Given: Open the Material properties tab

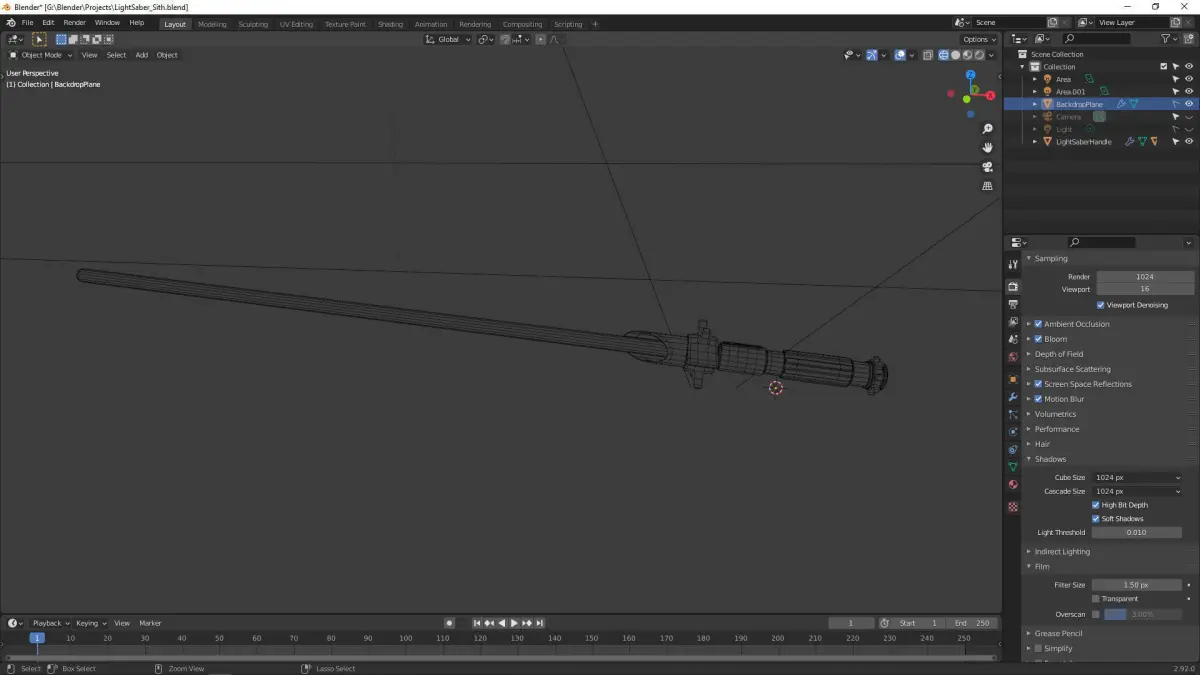Looking at the screenshot, I should [1013, 485].
